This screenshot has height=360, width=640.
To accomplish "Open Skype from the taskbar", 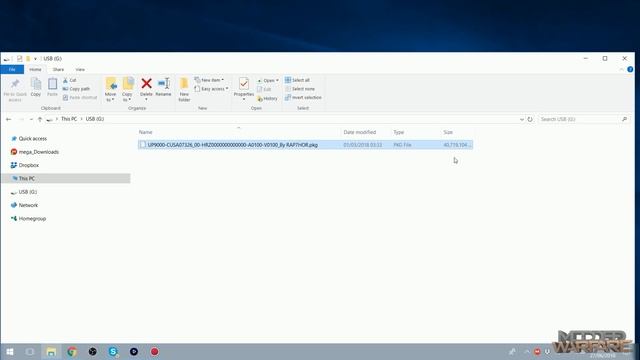I will pyautogui.click(x=113, y=351).
